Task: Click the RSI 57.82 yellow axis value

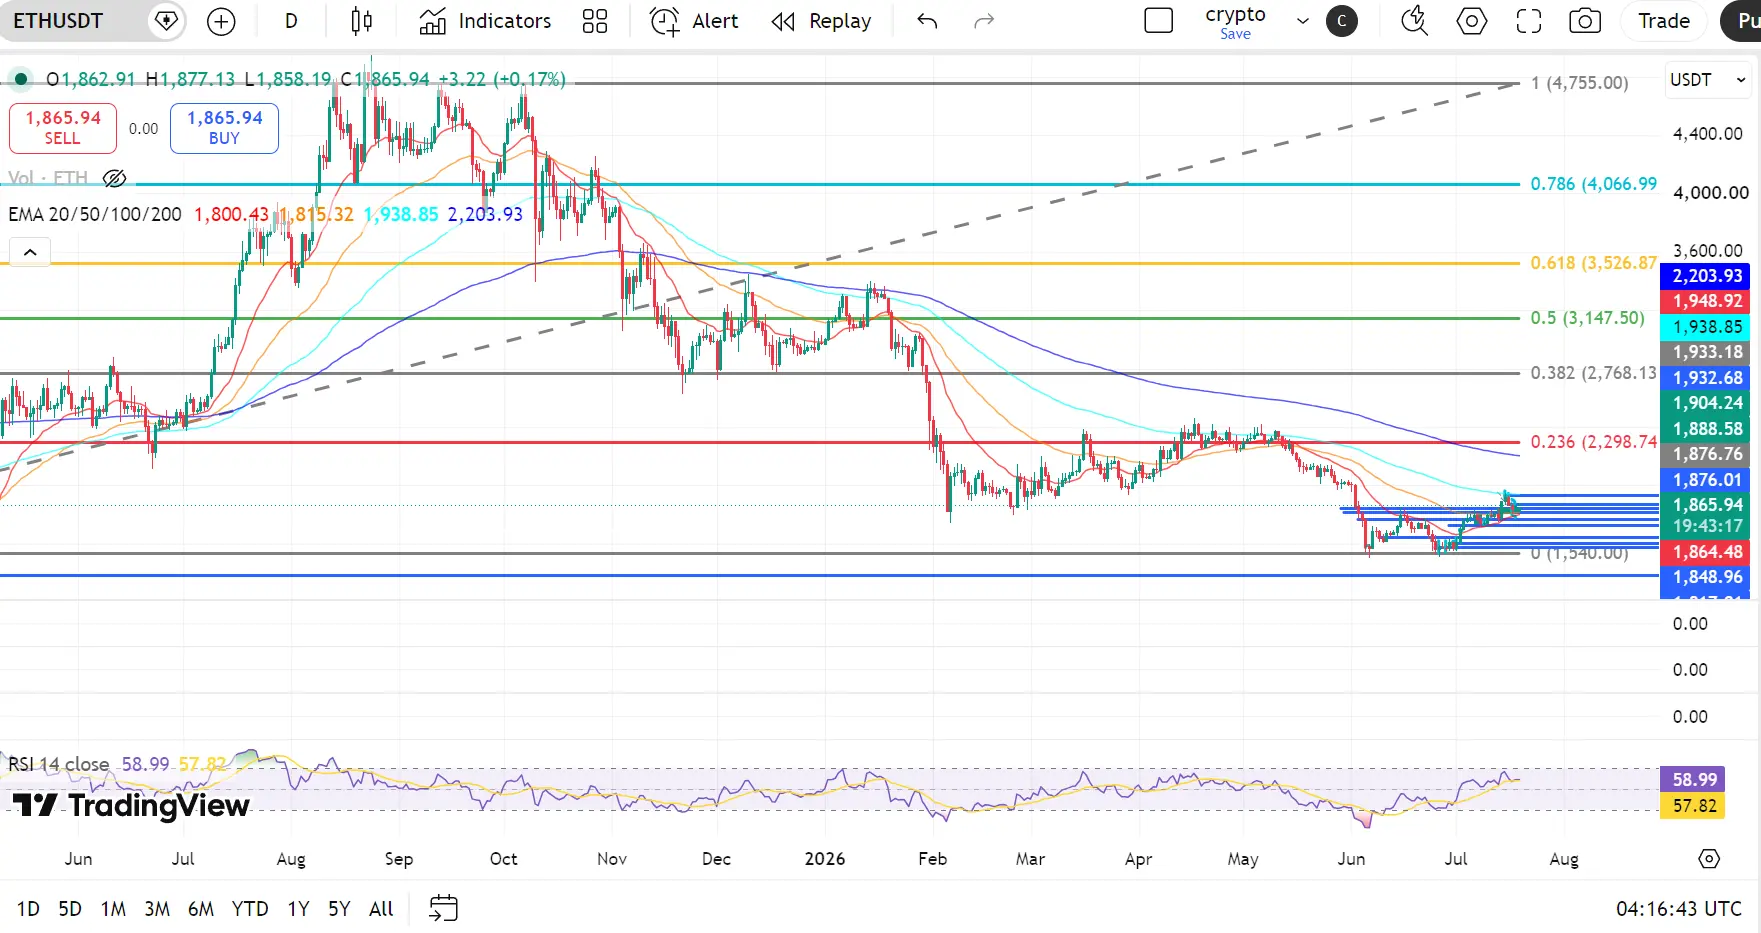Action: pyautogui.click(x=1692, y=806)
